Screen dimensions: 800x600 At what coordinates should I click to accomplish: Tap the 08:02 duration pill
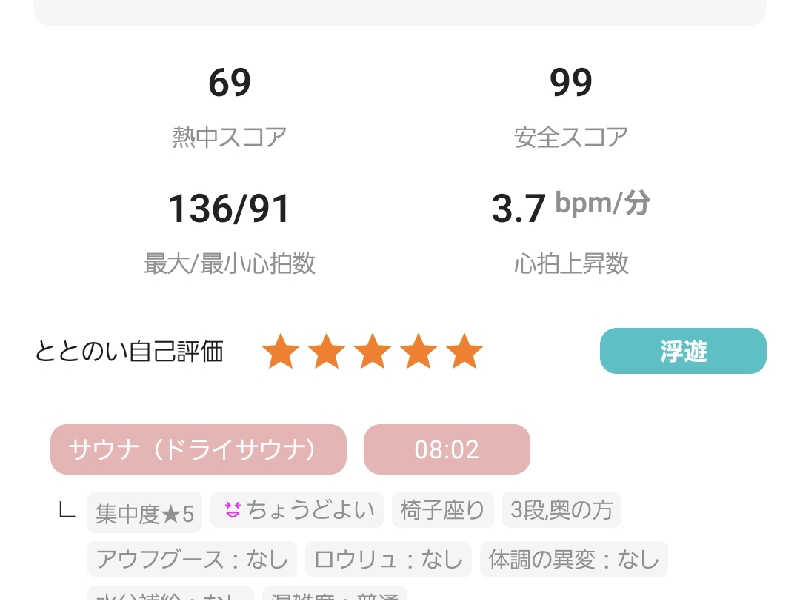point(446,449)
